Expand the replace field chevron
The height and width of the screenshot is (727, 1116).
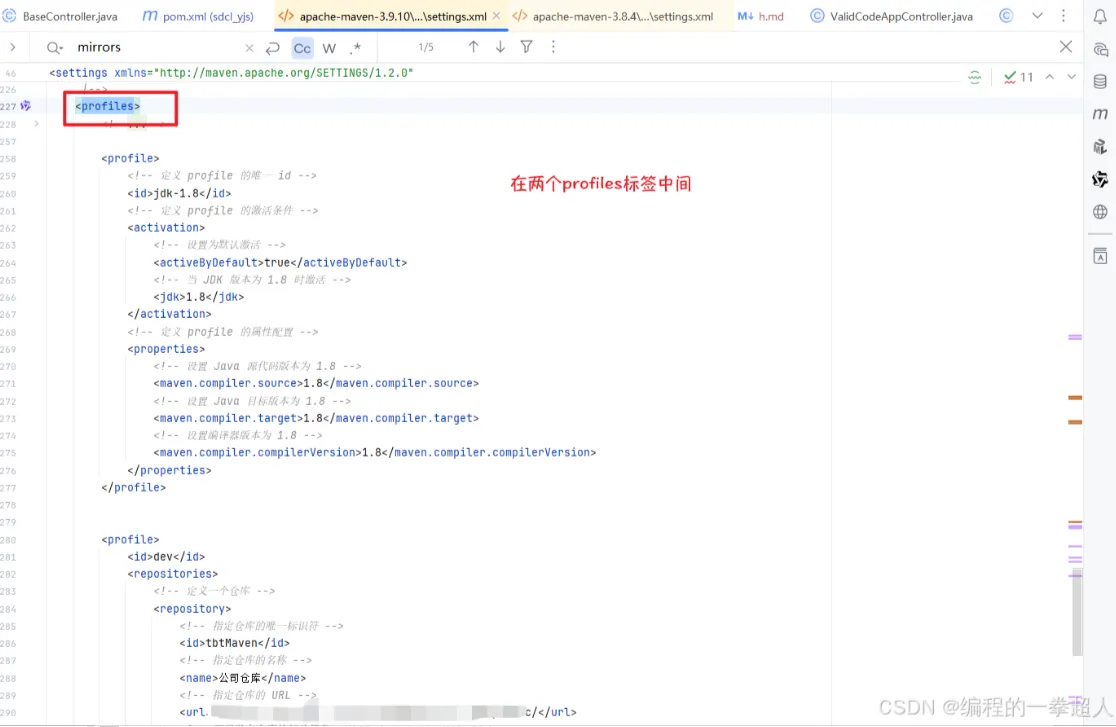(x=13, y=47)
